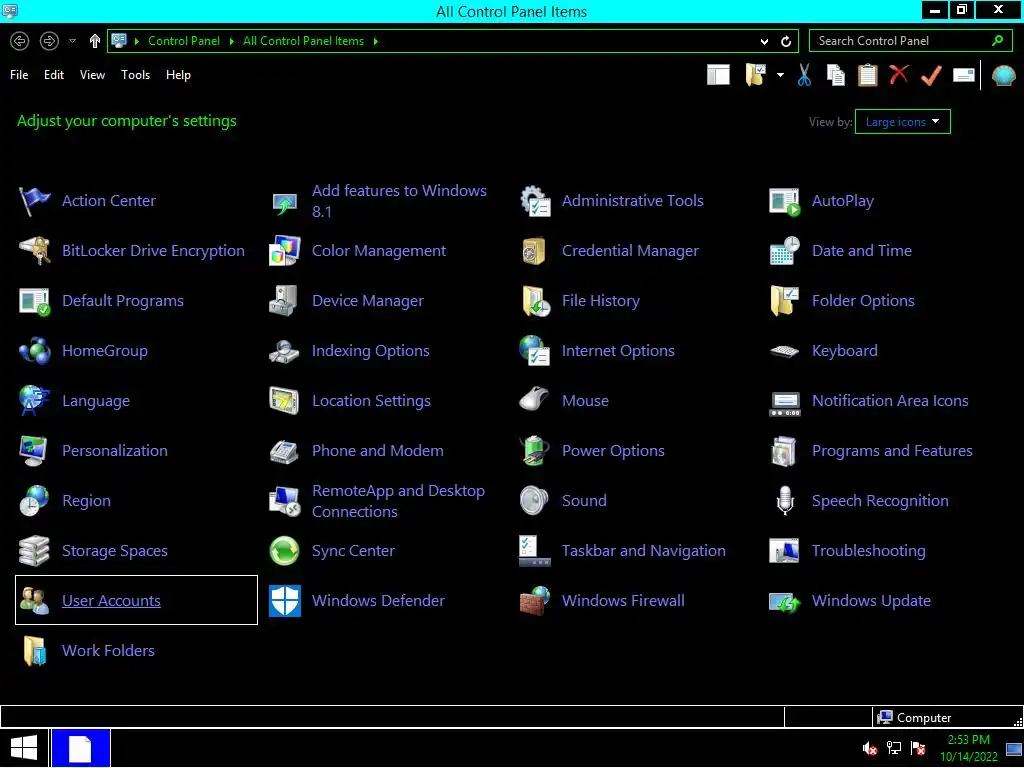The image size is (1024, 768).
Task: Open the Power Options link
Action: click(x=613, y=451)
